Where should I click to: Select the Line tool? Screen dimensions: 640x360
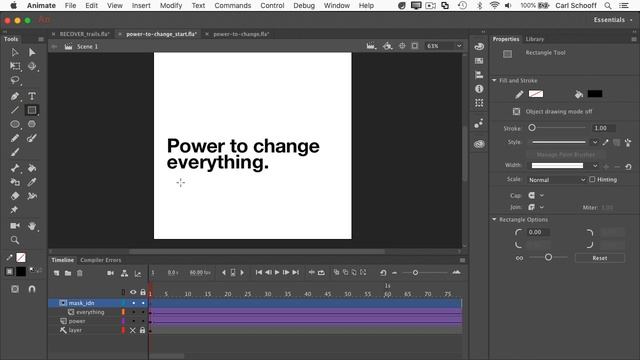tap(15, 110)
